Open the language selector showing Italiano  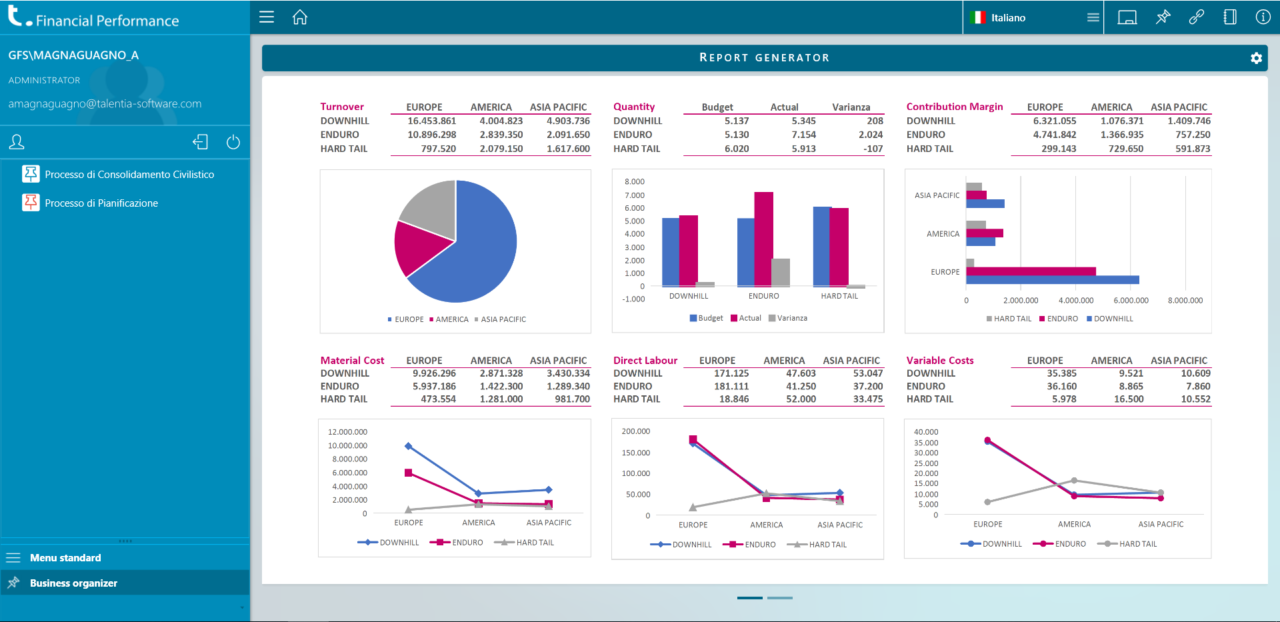pos(1000,16)
